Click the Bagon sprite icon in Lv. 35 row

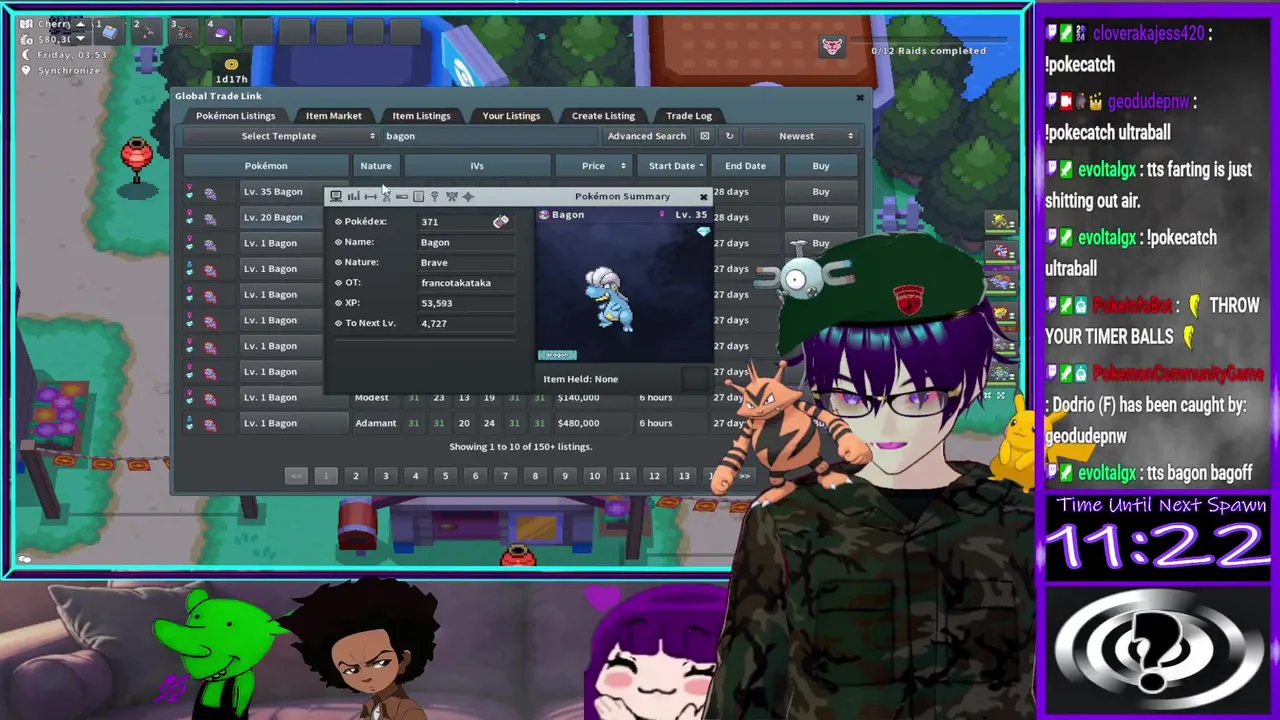click(210, 192)
